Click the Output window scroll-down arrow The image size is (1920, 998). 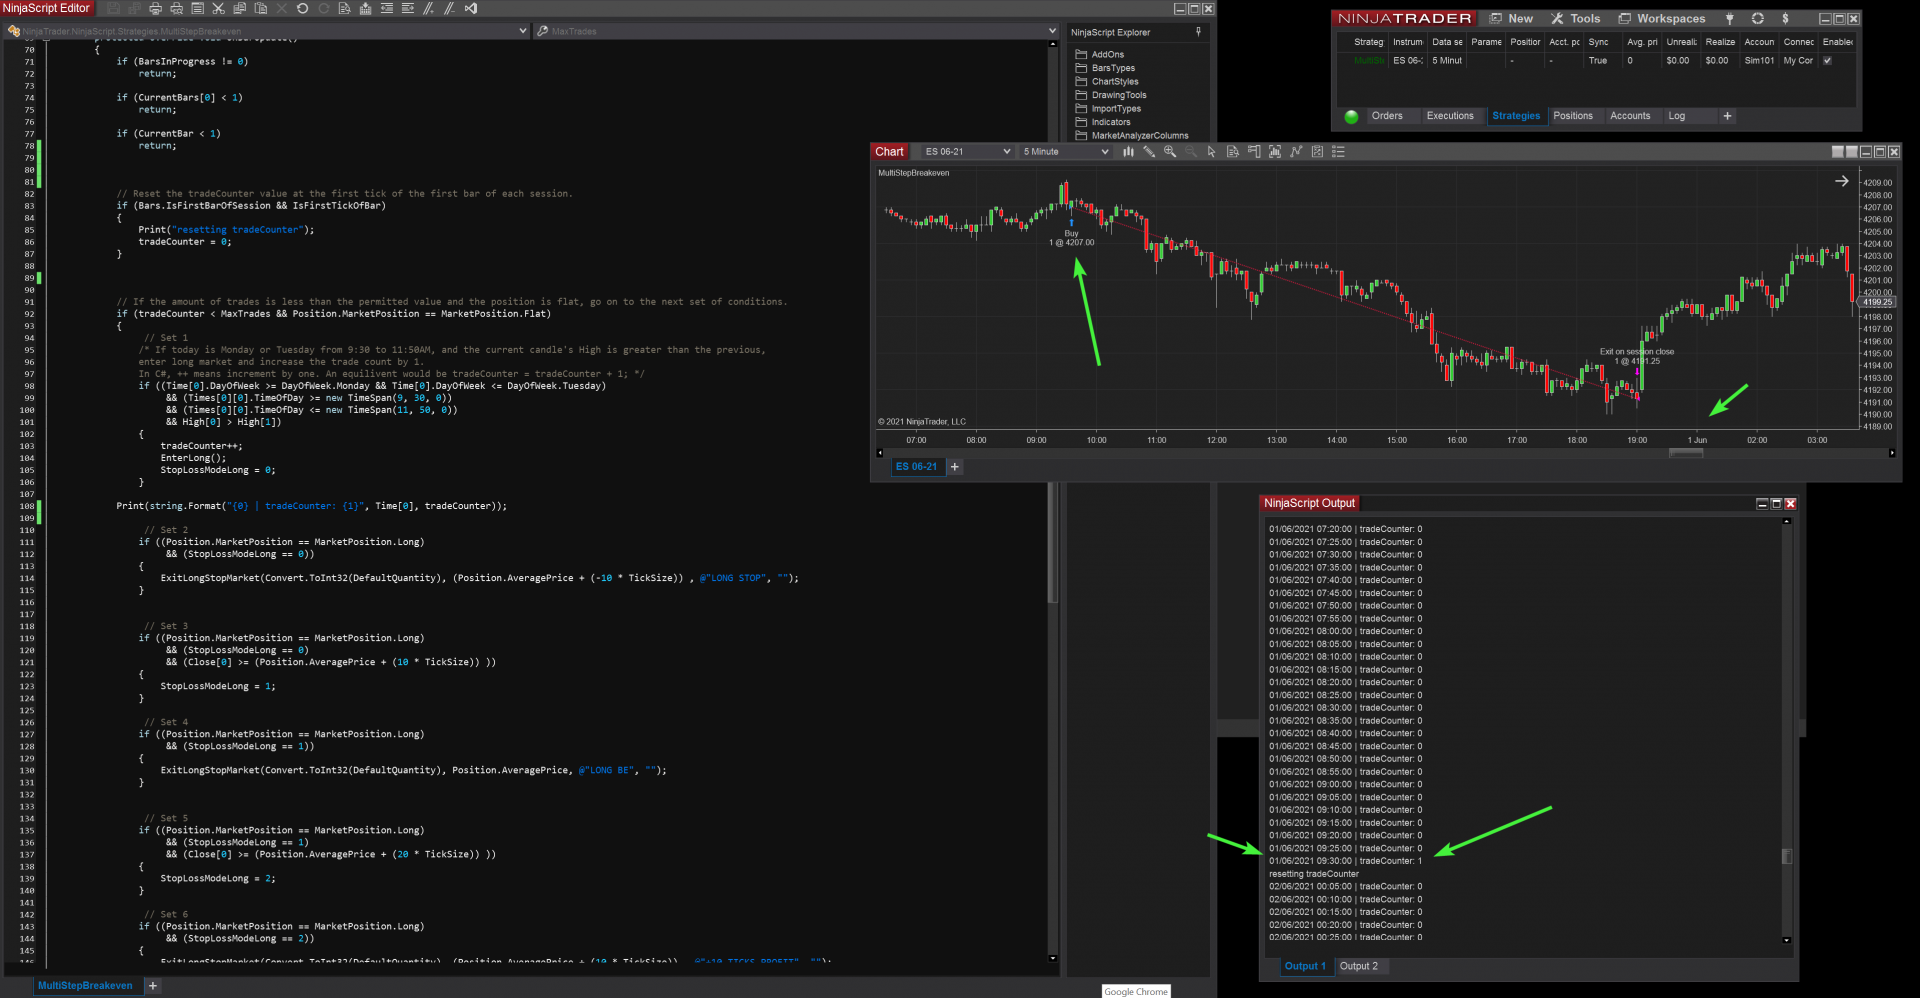pyautogui.click(x=1787, y=940)
